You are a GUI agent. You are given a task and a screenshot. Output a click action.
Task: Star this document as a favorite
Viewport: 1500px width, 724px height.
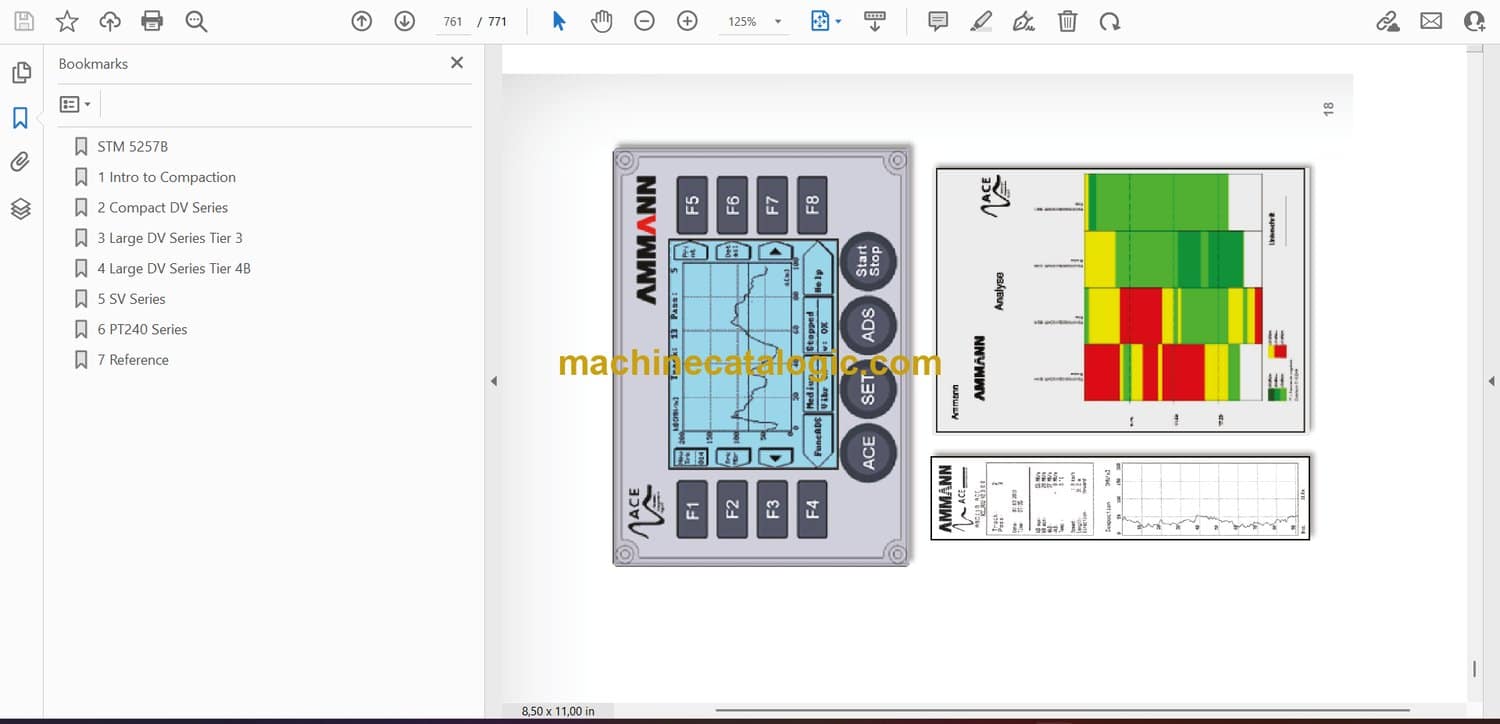[67, 21]
